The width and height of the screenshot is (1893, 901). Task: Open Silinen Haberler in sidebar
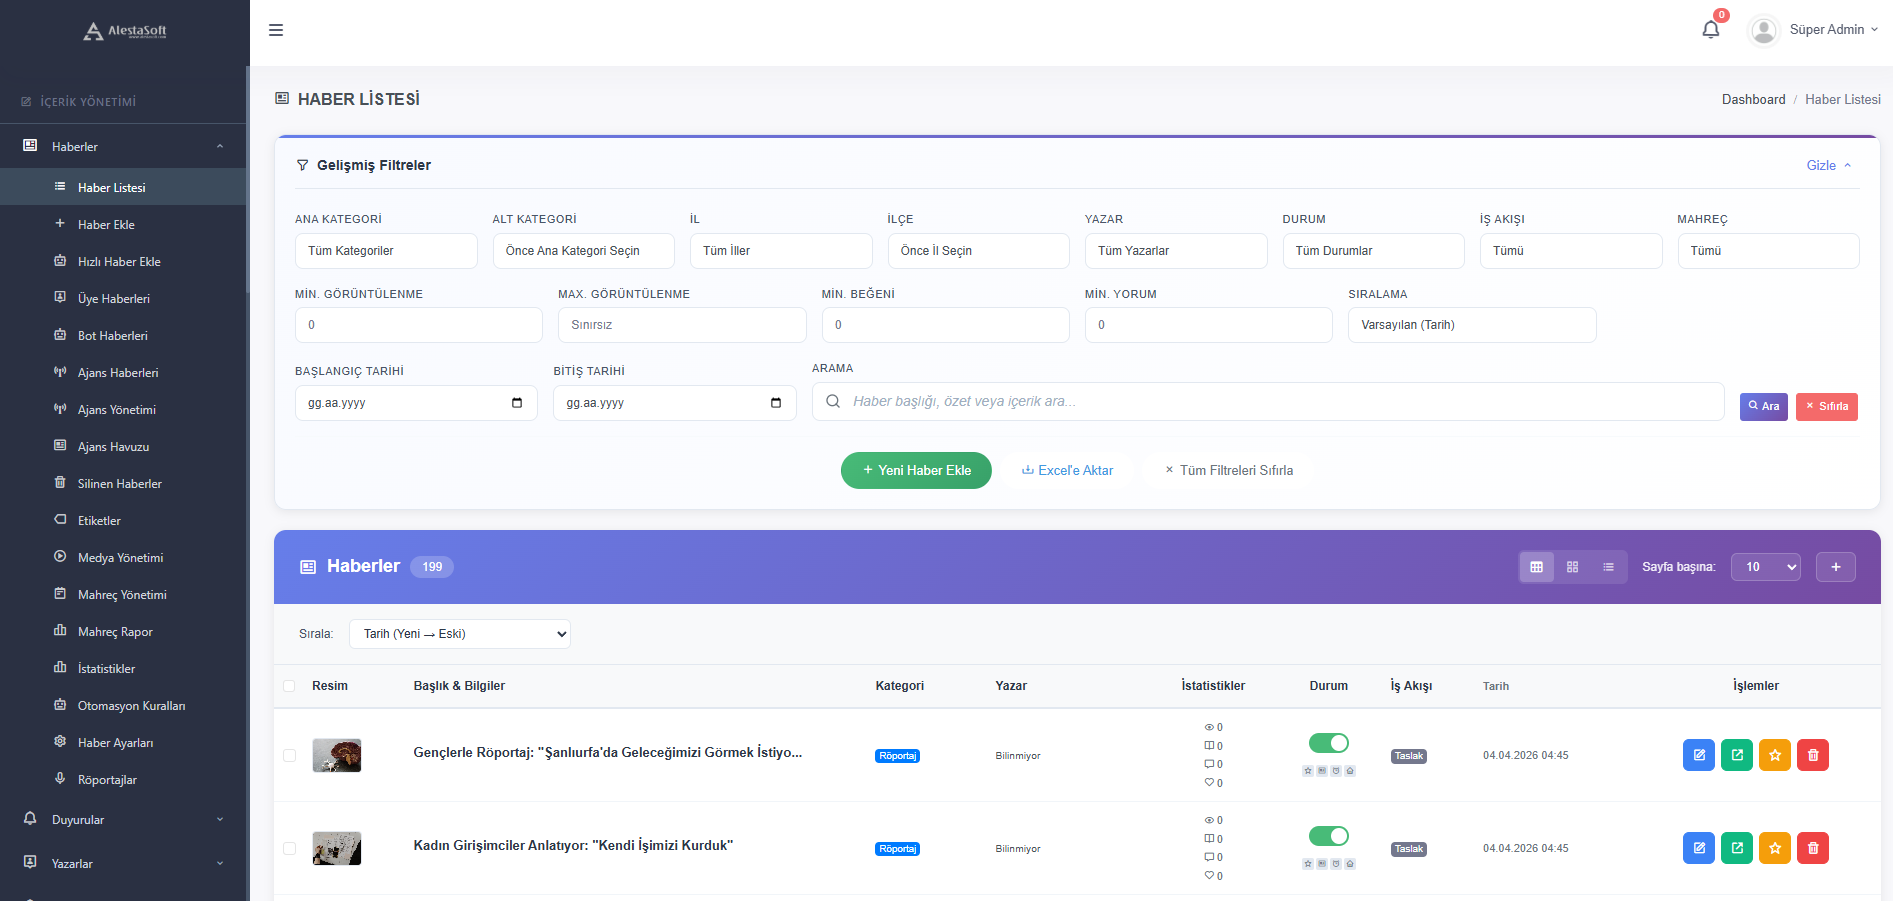pos(119,484)
